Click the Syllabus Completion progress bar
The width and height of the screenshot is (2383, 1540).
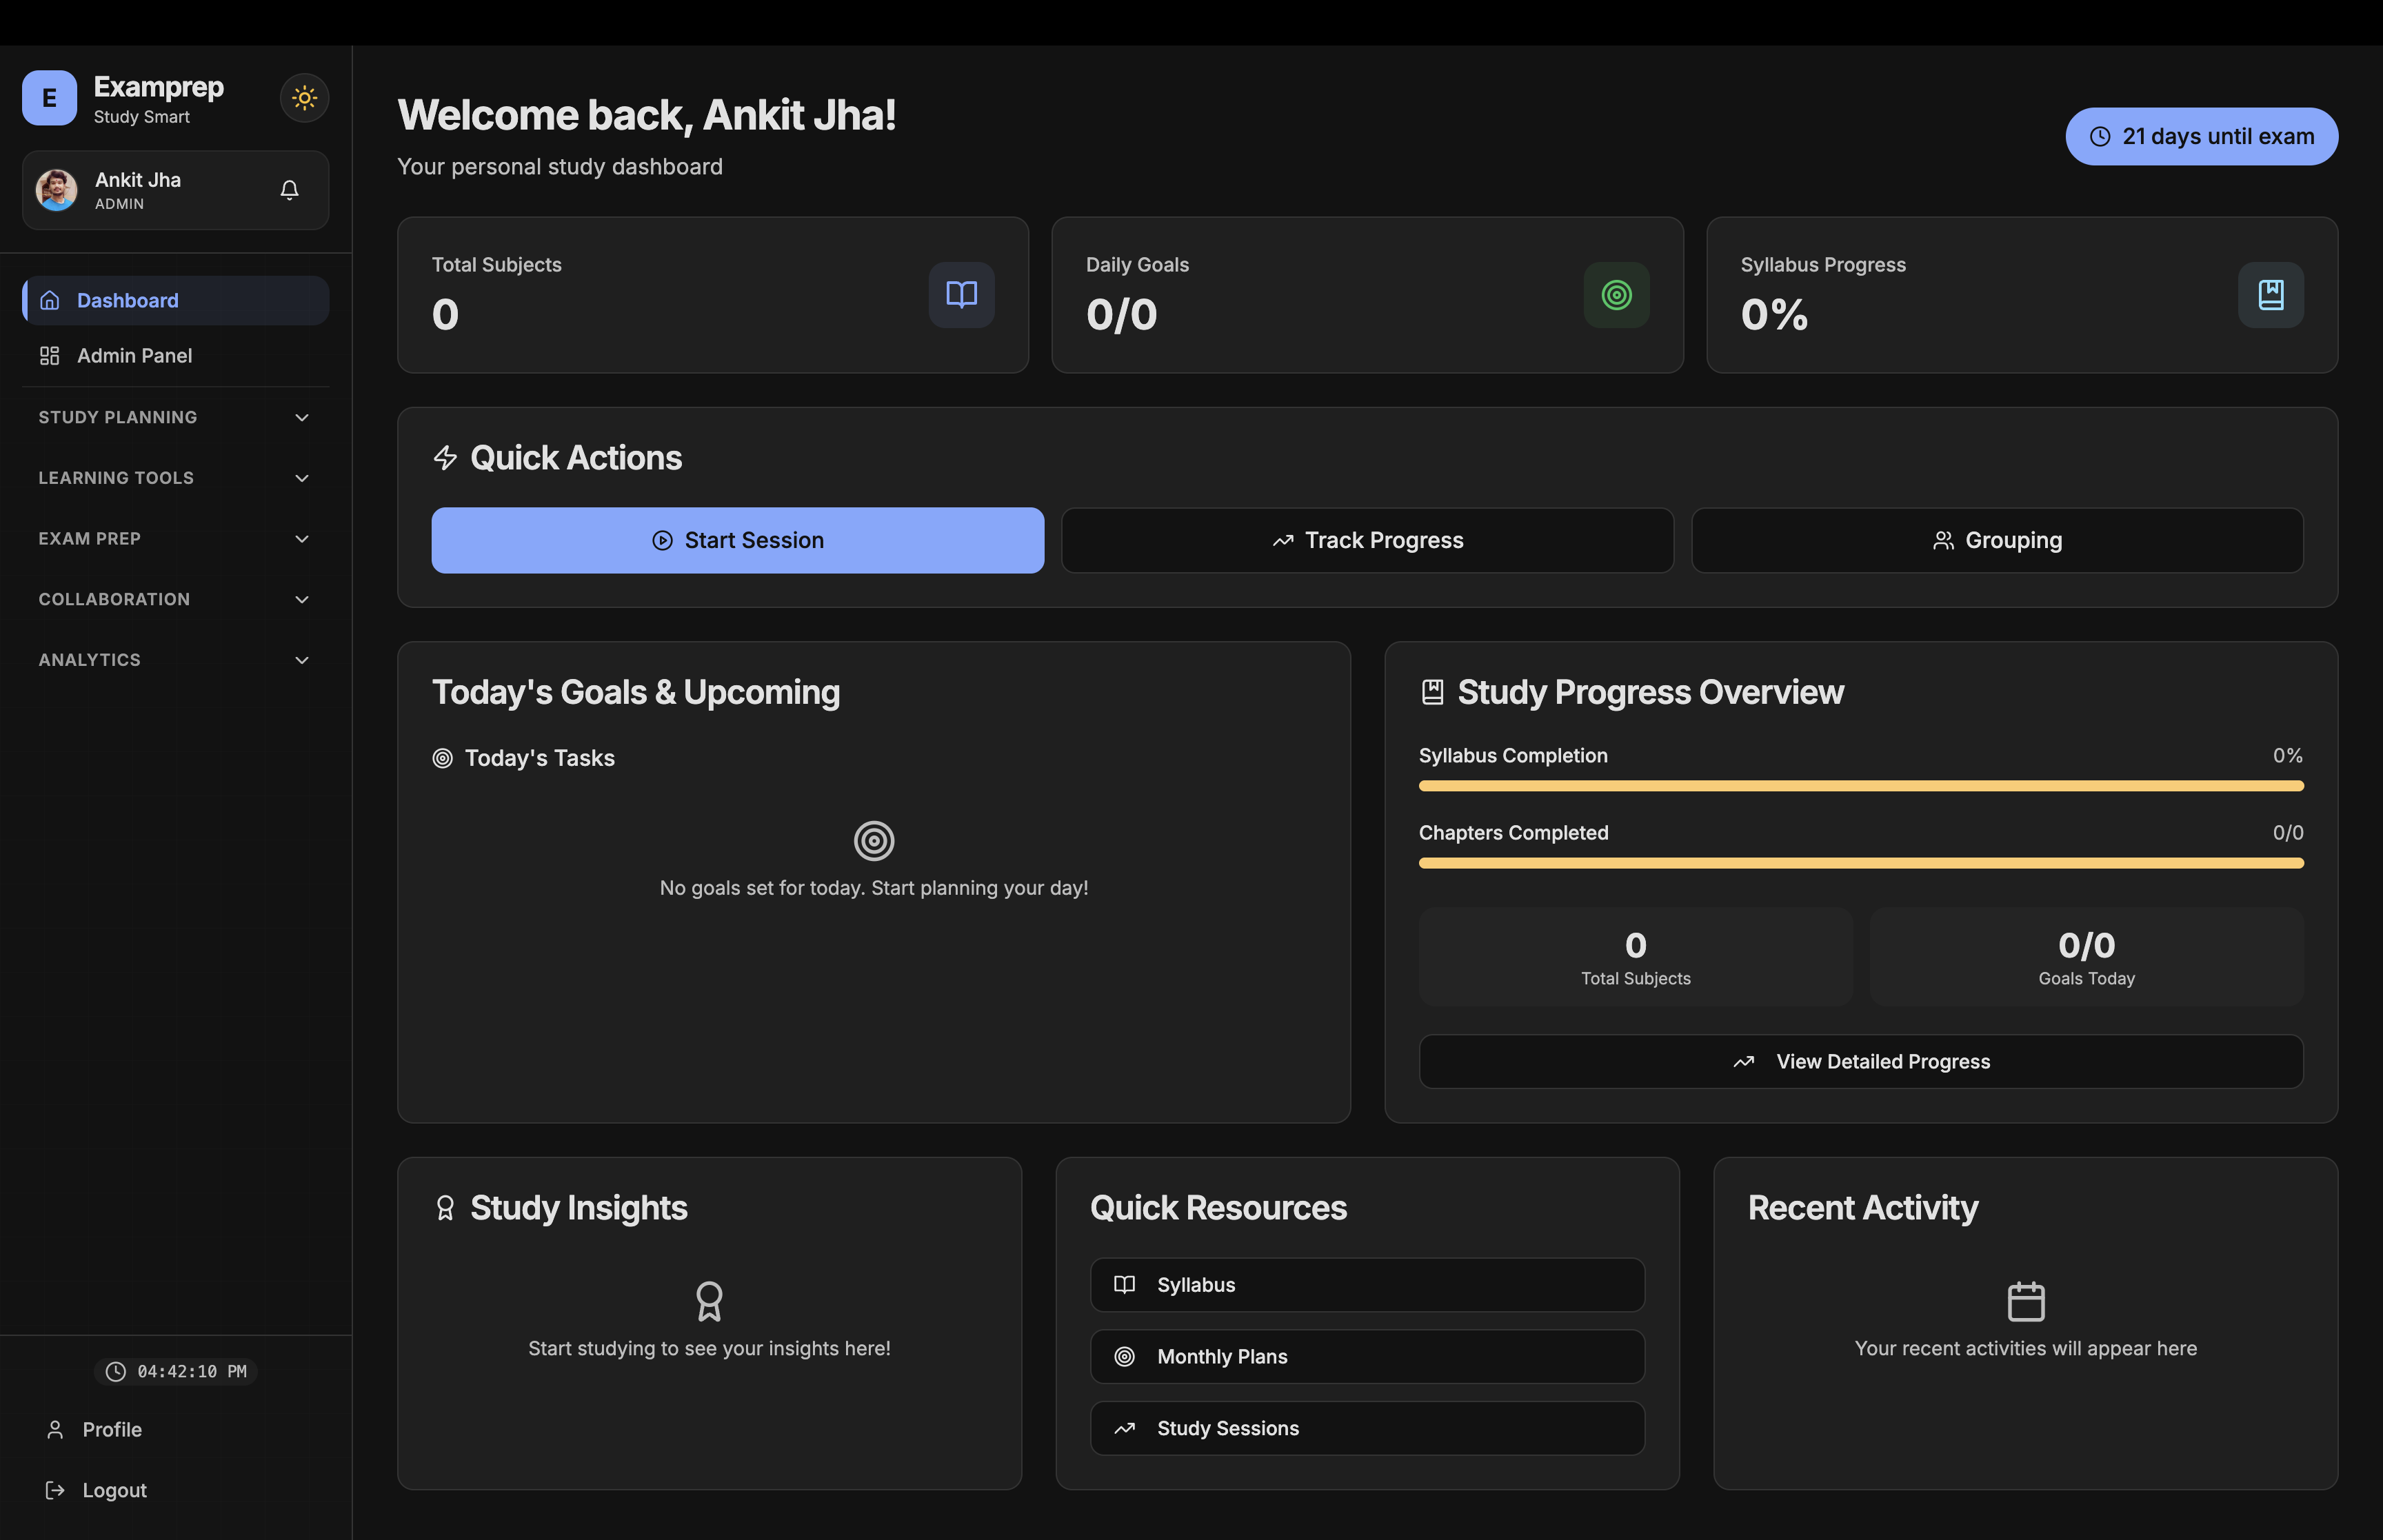1860,786
